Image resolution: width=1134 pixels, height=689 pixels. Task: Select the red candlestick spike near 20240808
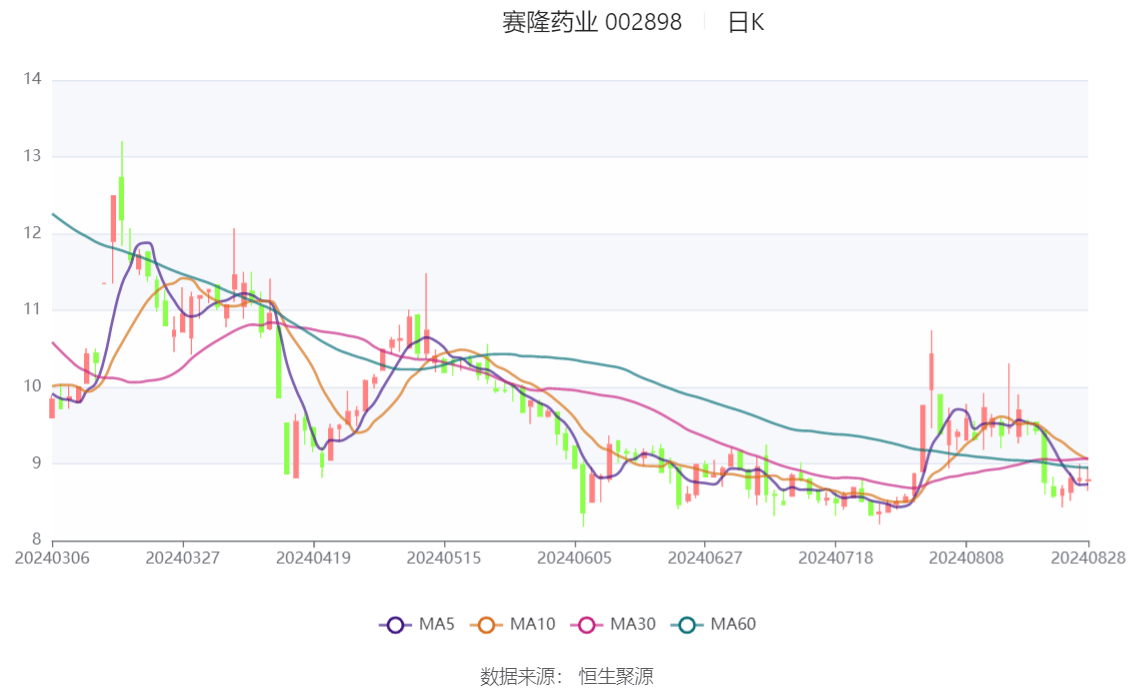(x=932, y=370)
